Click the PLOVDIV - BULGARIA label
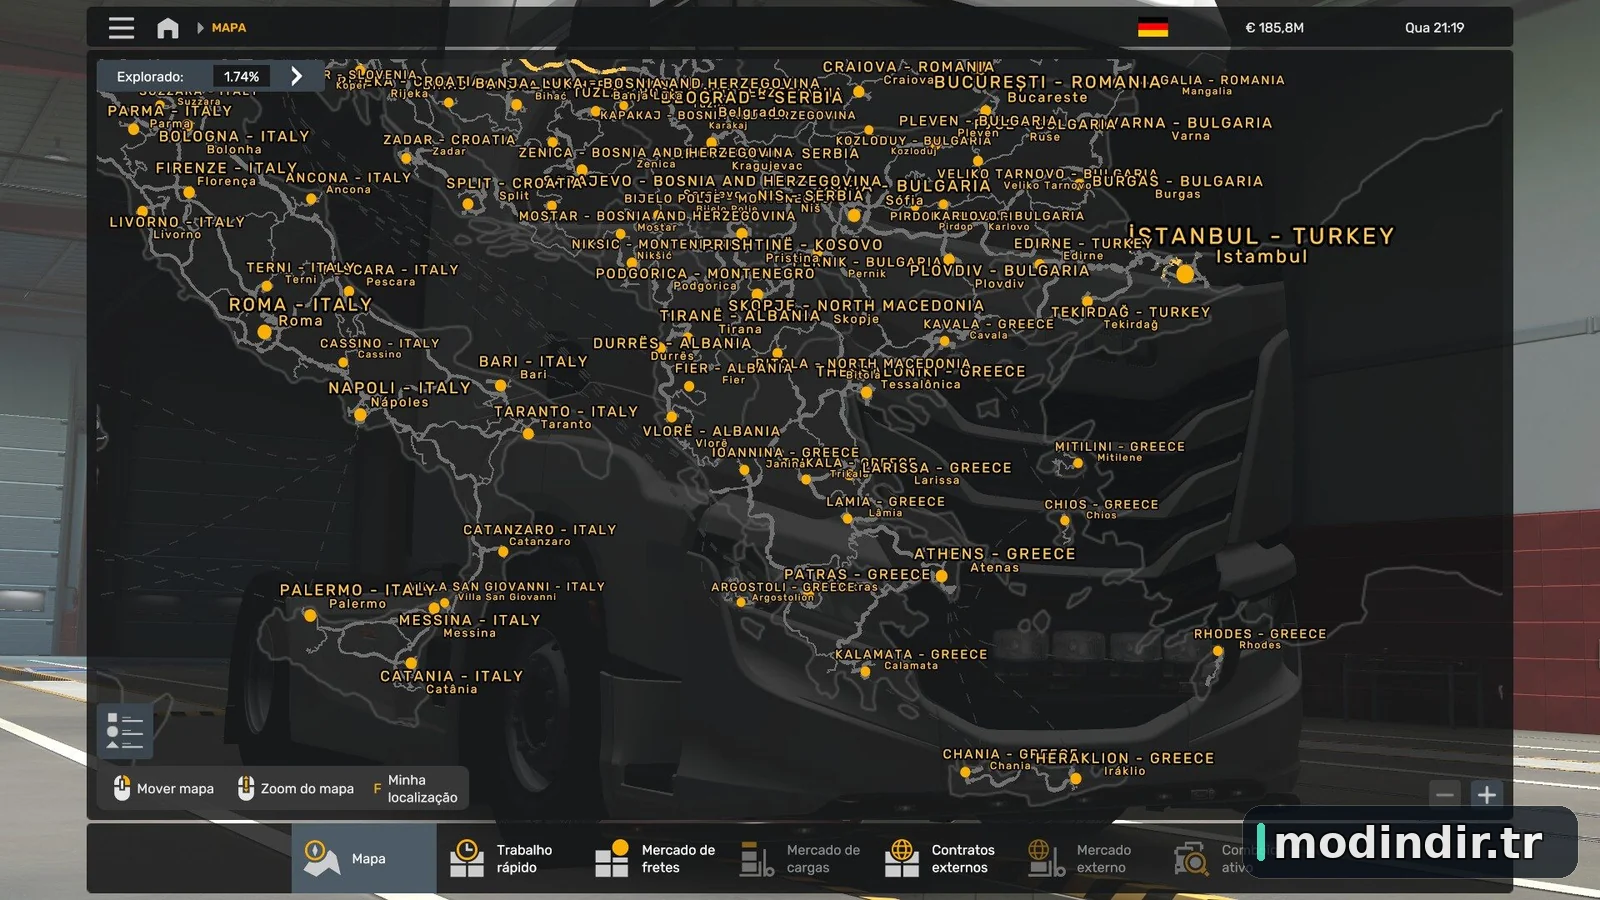The width and height of the screenshot is (1600, 900). tap(999, 270)
